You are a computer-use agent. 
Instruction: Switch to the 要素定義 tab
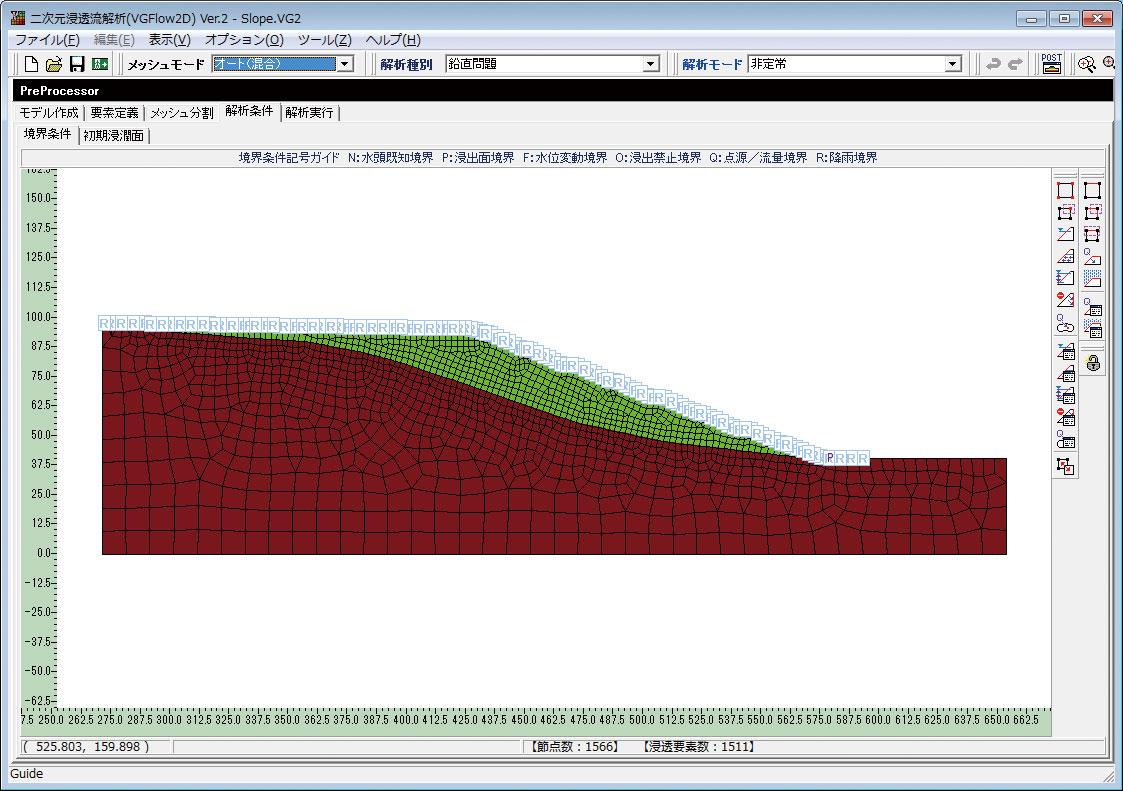pos(115,112)
